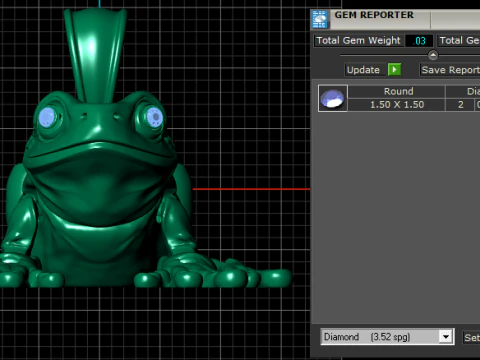Screen dimensions: 480x360
Task: Select the round gem thumbnail in report
Action: click(x=332, y=98)
